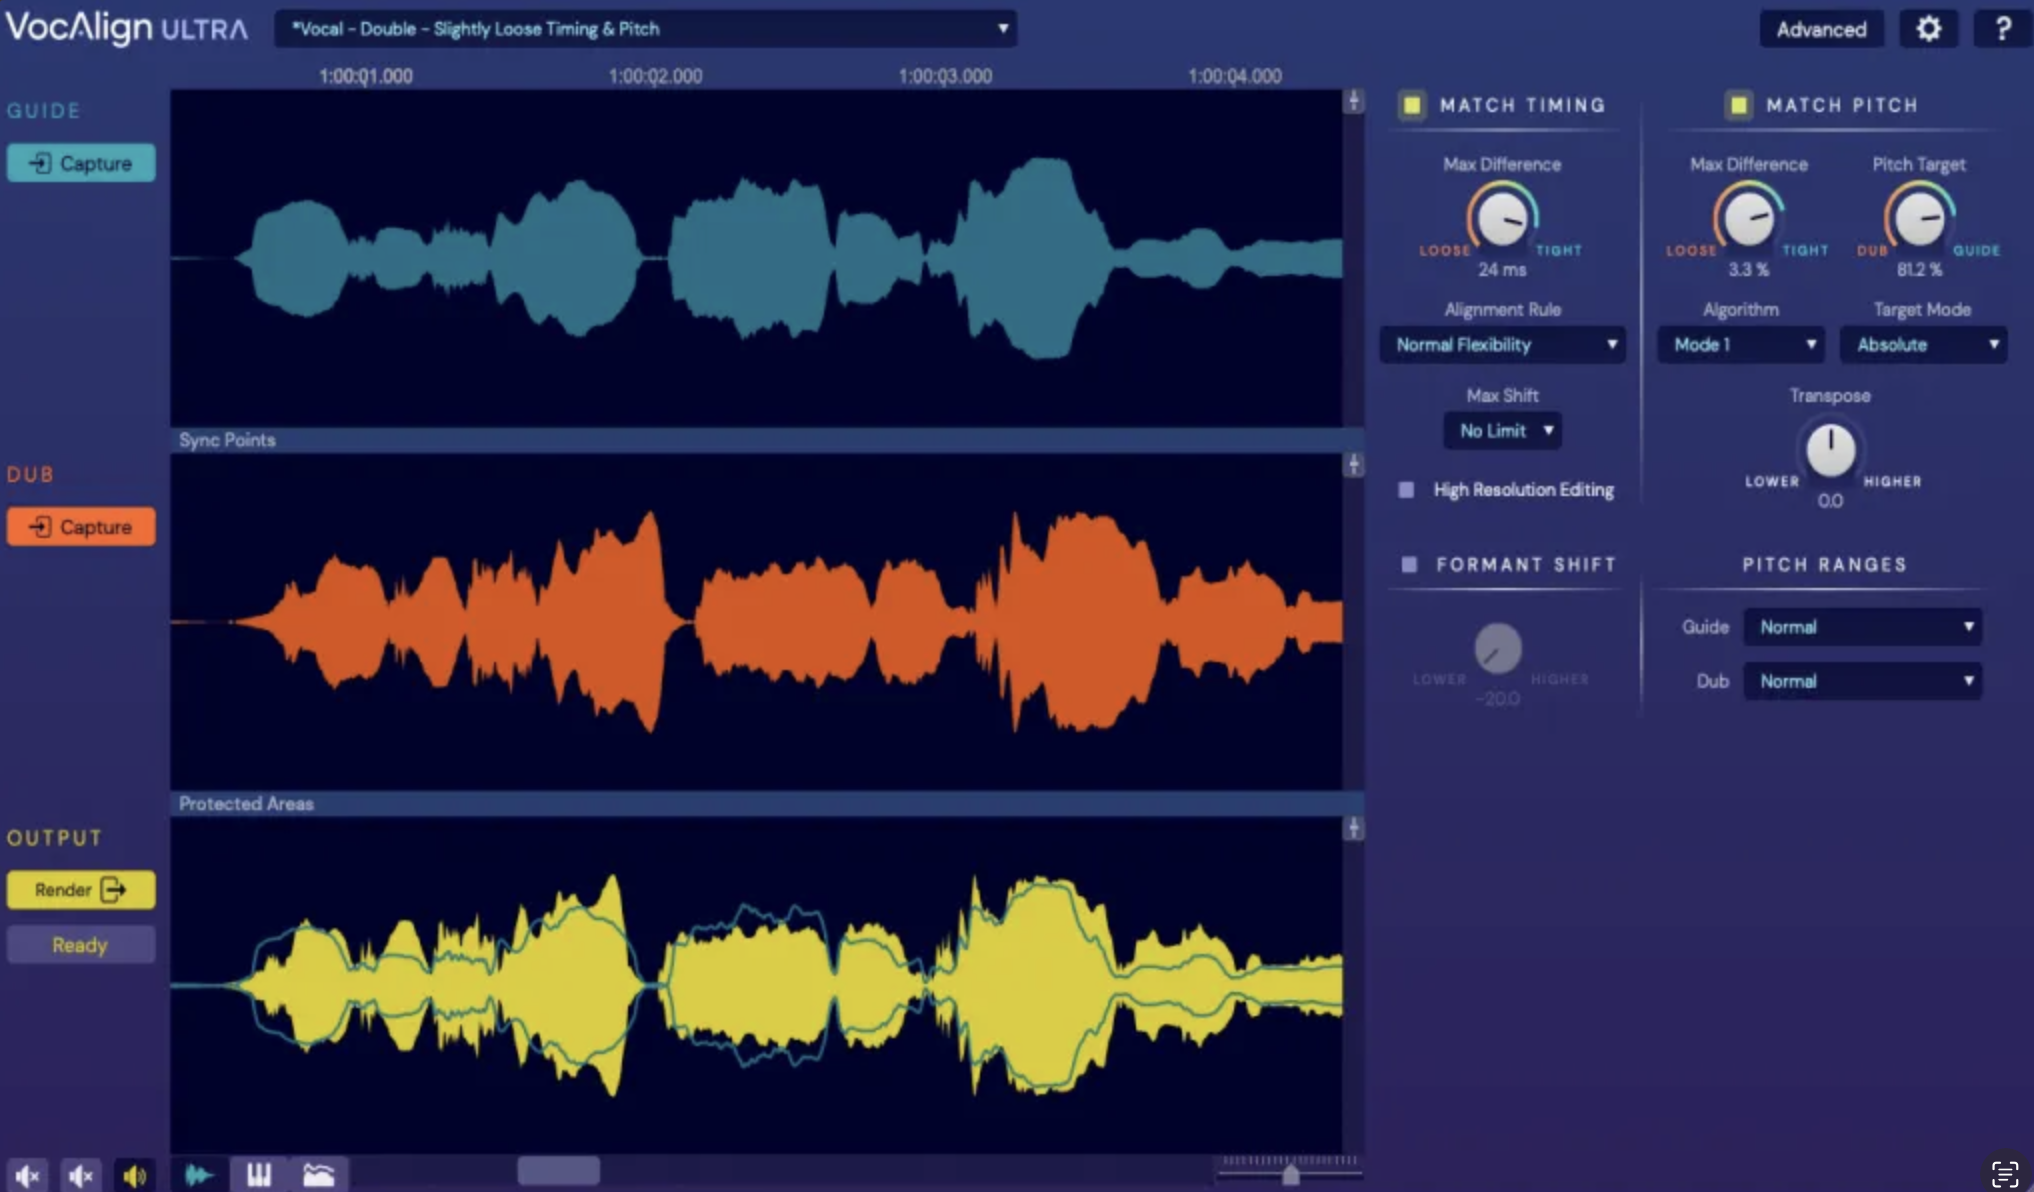Viewport: 2034px width, 1192px height.
Task: Open the settings gear icon
Action: tap(1928, 29)
